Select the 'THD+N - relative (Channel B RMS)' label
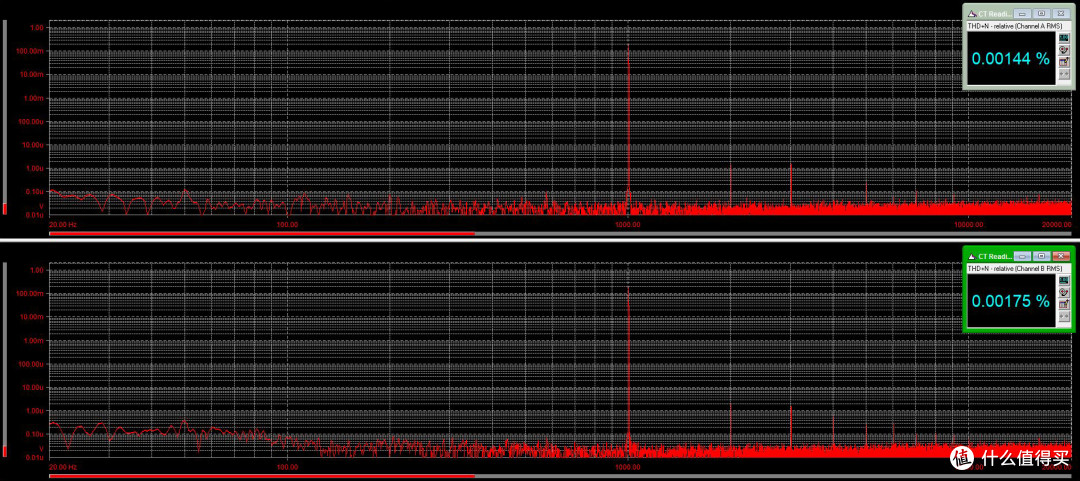Viewport: 1080px width, 481px height. (1015, 269)
